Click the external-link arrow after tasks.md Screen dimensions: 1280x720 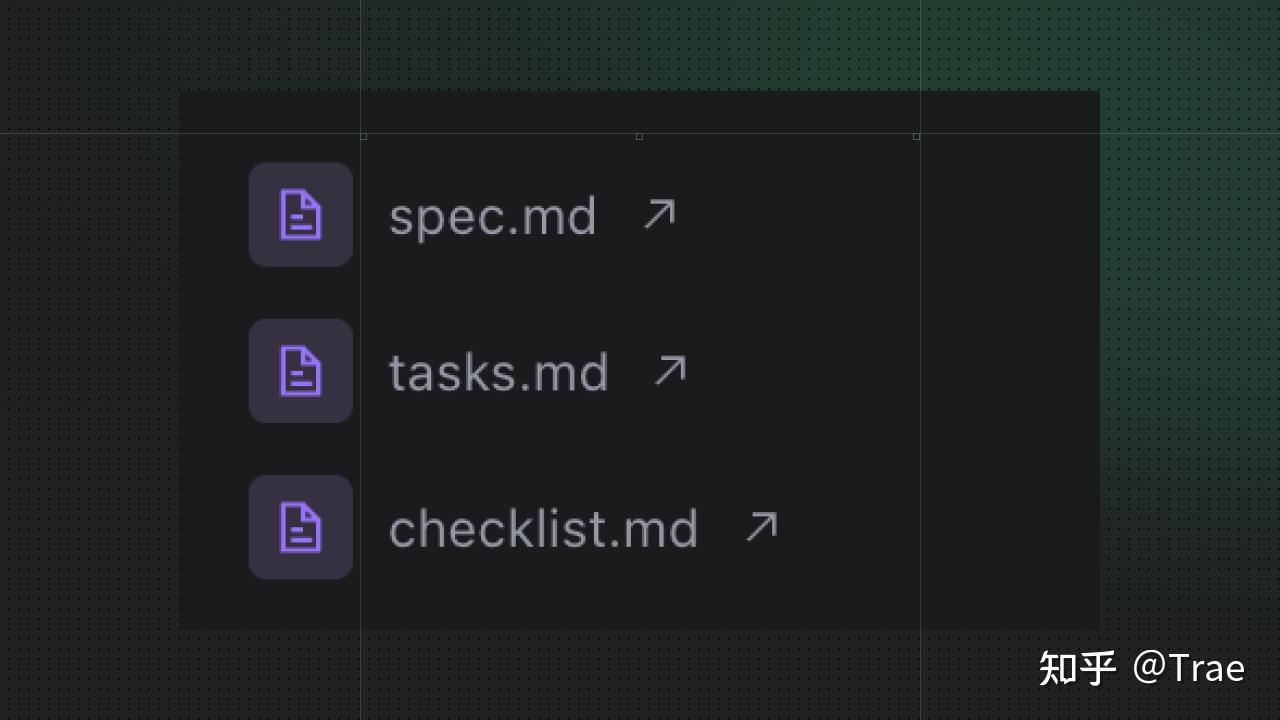pos(670,370)
